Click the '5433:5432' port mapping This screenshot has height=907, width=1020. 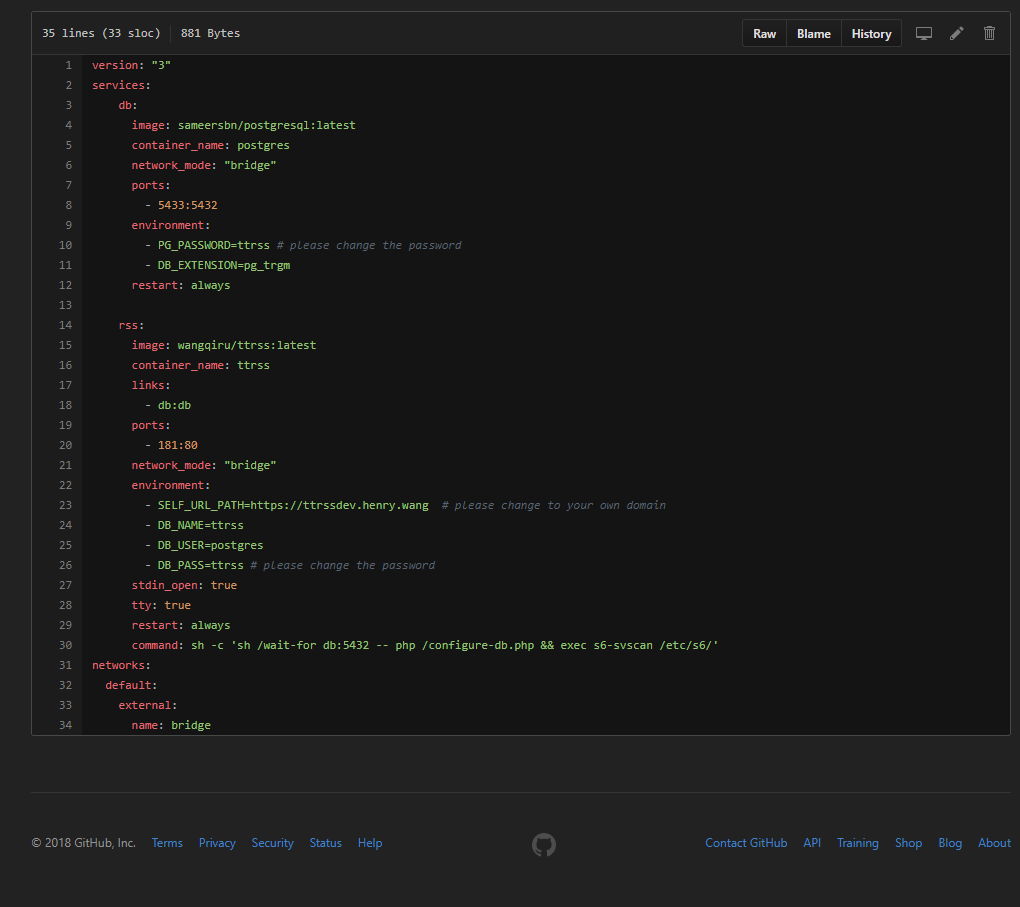(187, 205)
